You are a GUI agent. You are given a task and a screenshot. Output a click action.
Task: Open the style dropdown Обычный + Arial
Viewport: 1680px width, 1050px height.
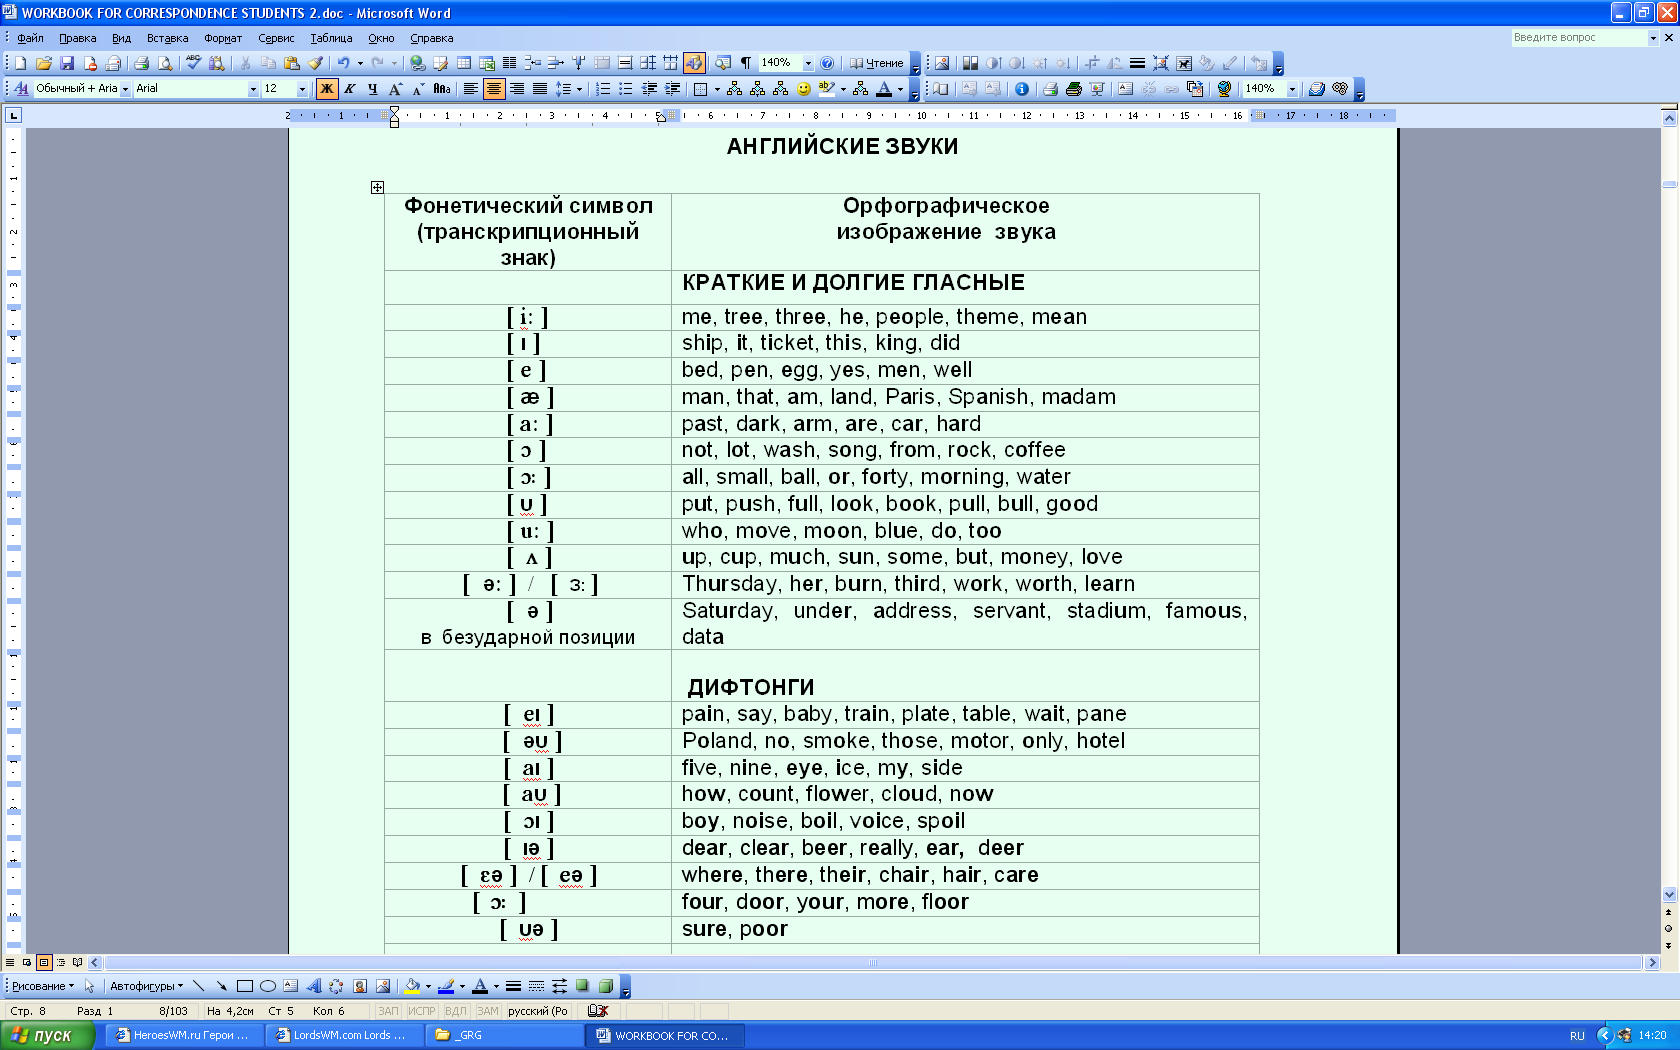pos(125,89)
